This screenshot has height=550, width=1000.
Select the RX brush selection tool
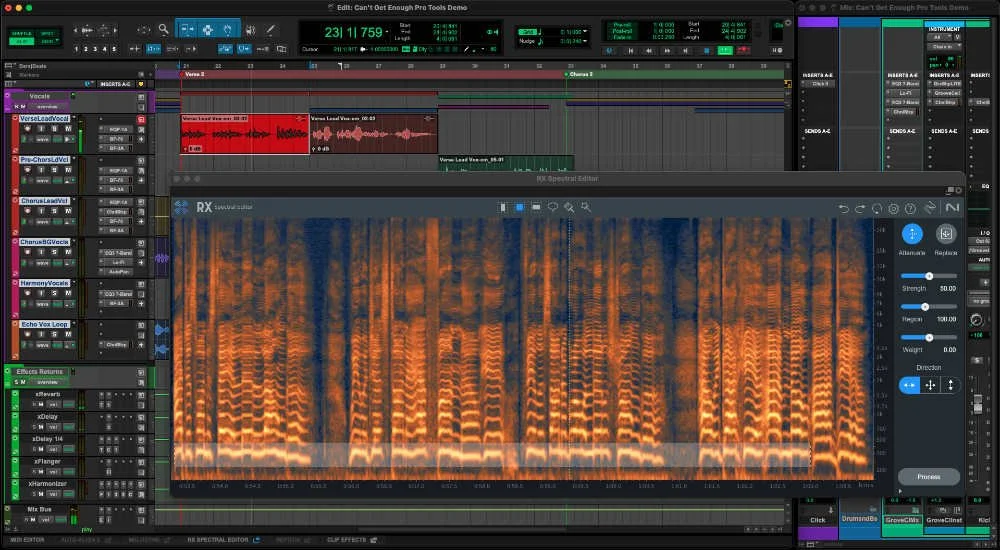pos(569,207)
